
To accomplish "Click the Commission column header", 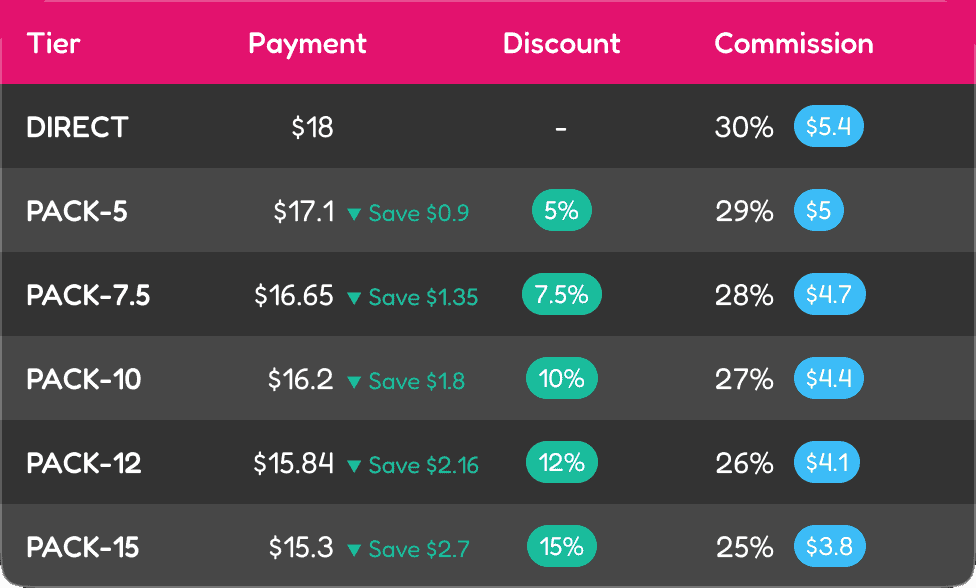I will pos(794,44).
